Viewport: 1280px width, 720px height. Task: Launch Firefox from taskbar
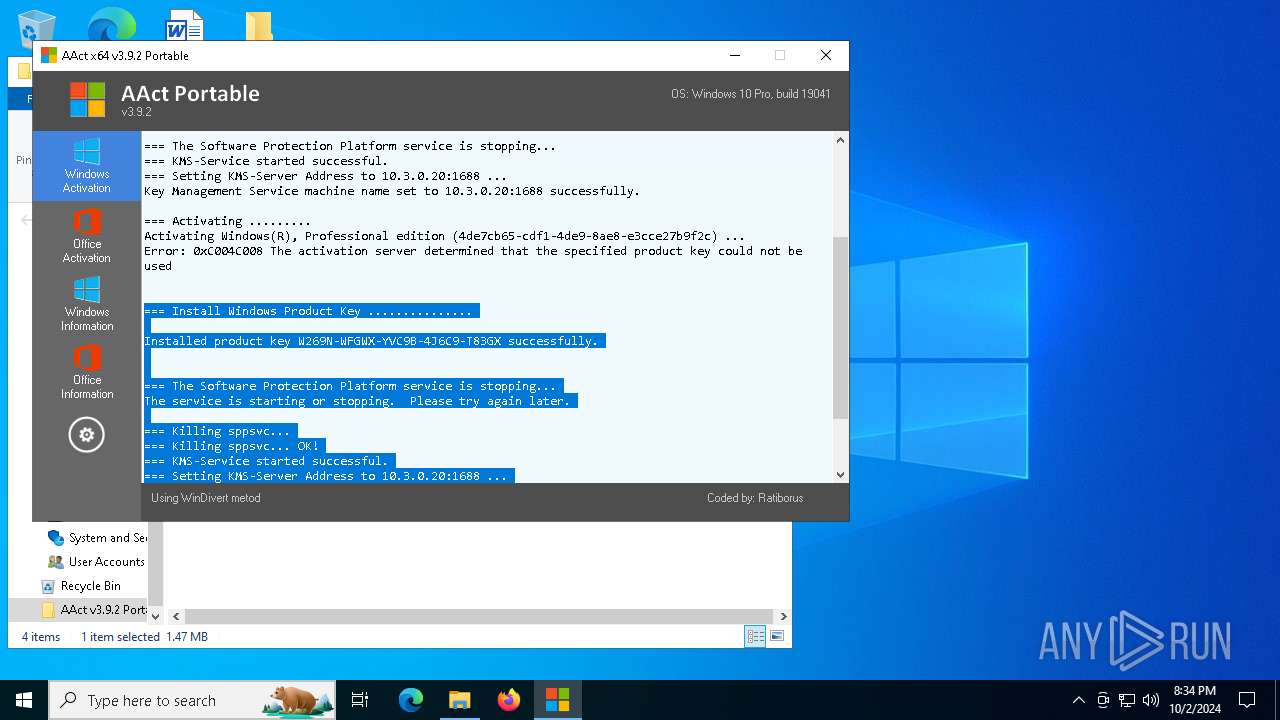[509, 700]
